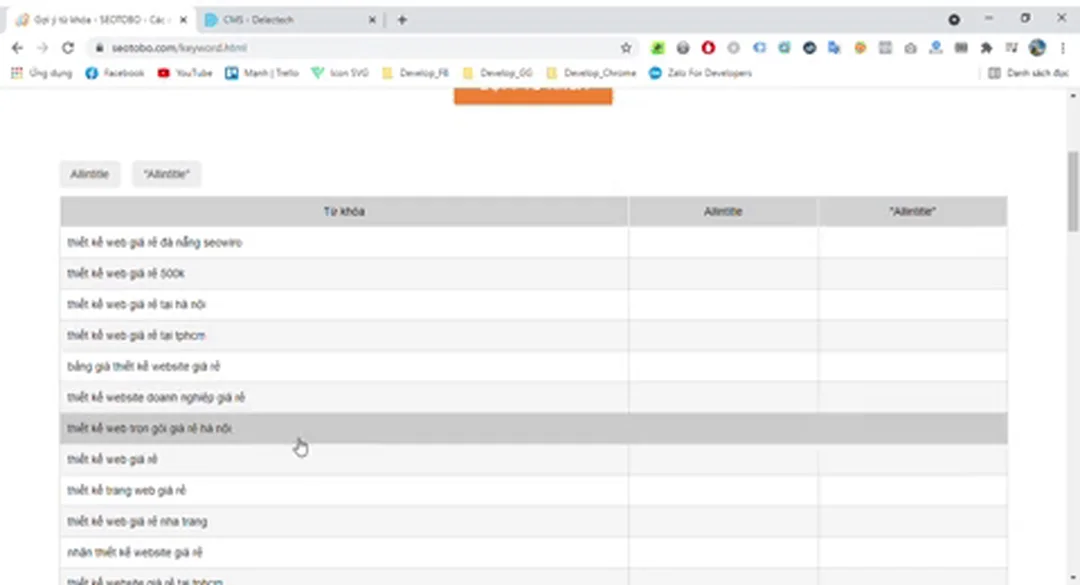Click the orange button above the table
This screenshot has height=585, width=1080.
pos(533,96)
